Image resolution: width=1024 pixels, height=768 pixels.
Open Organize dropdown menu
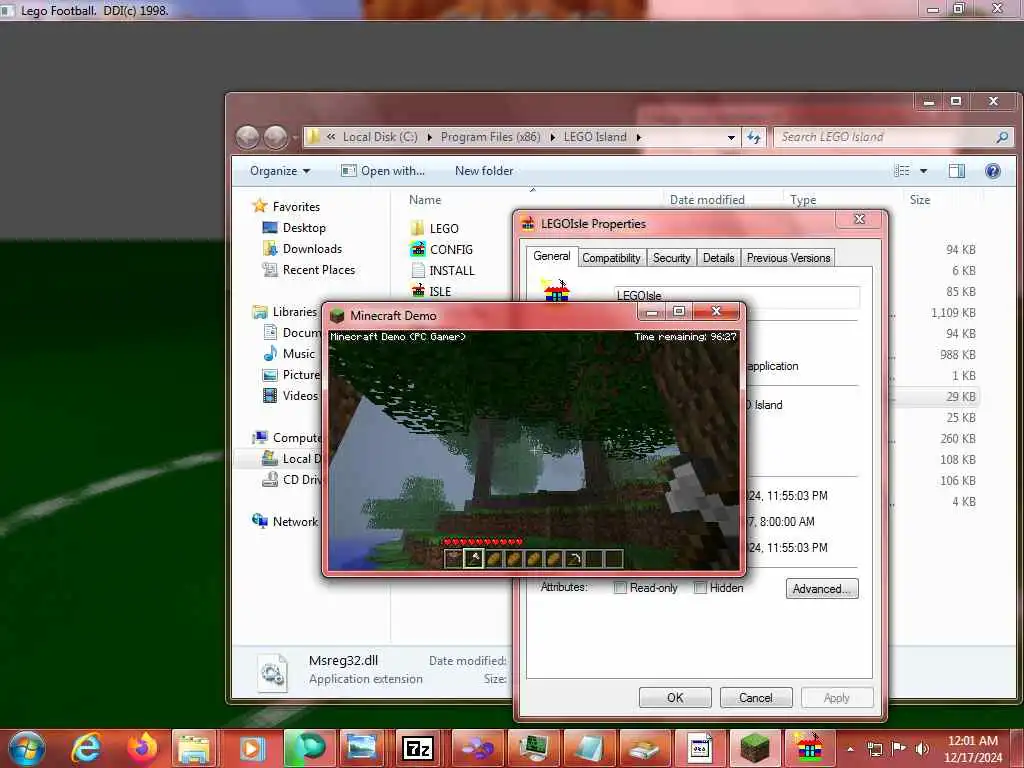[x=280, y=171]
